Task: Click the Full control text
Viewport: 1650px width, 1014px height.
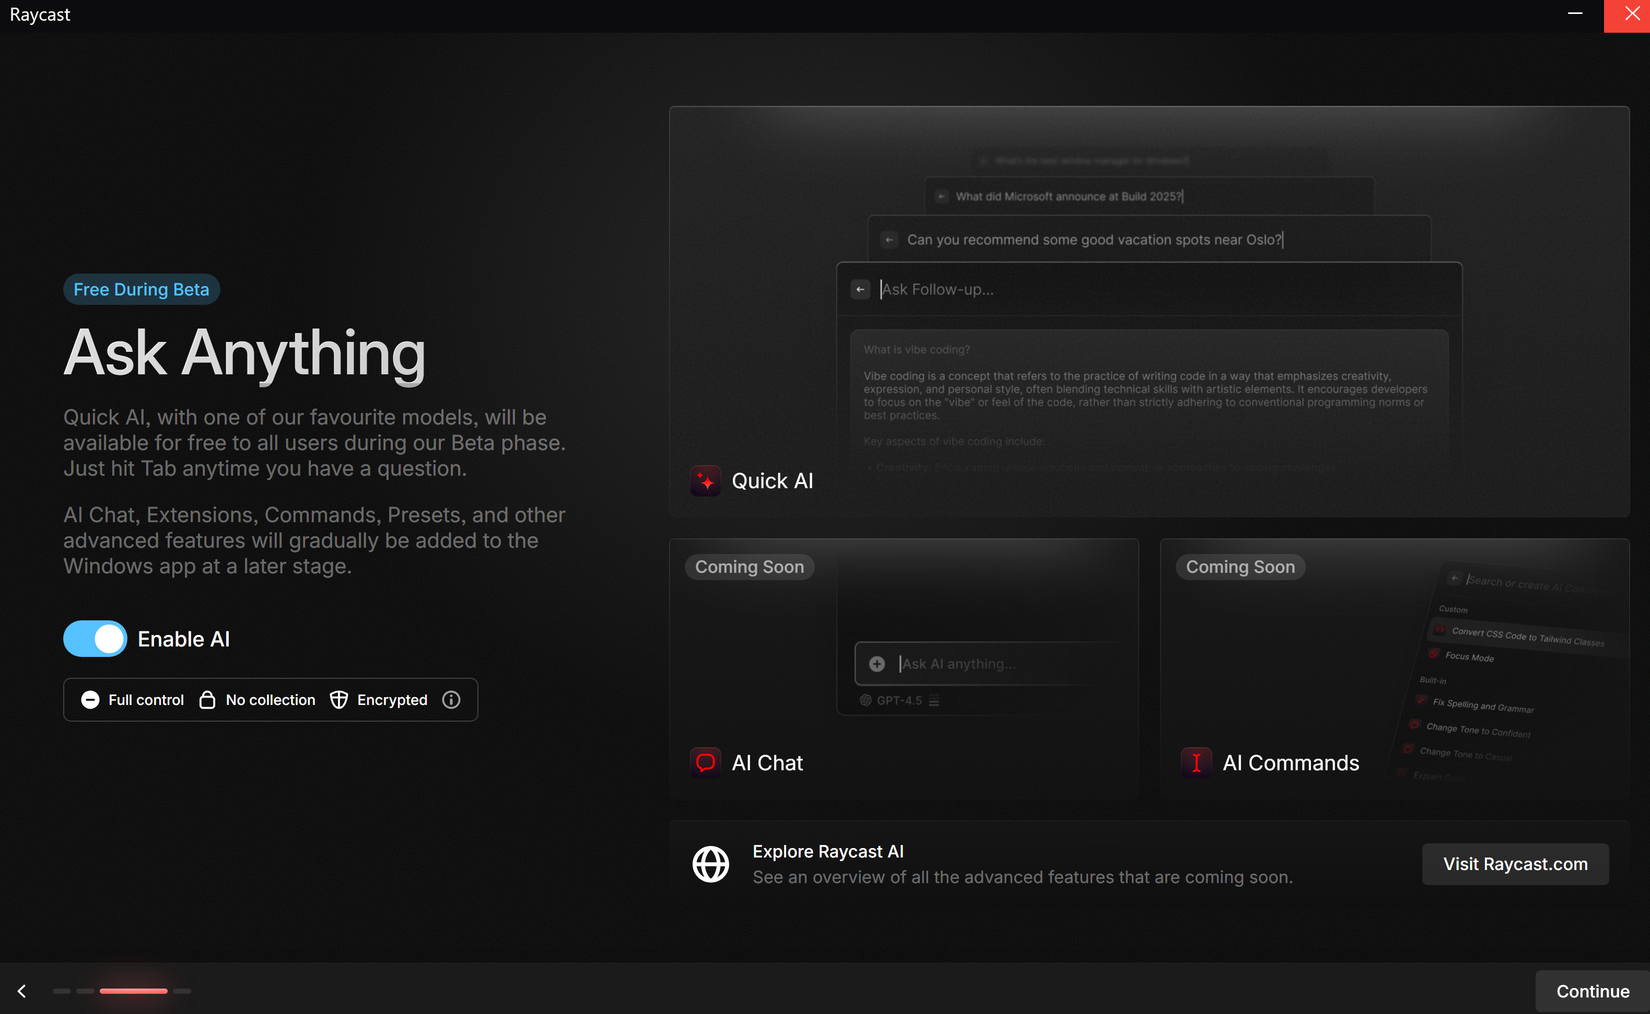Action: pyautogui.click(x=146, y=700)
